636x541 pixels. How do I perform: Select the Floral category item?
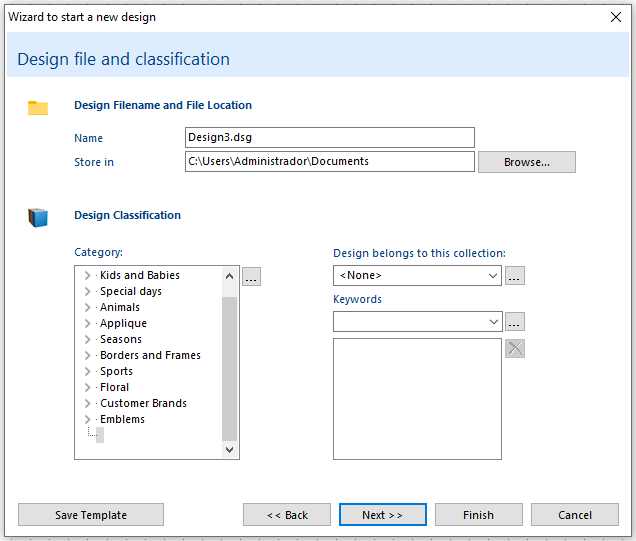(114, 388)
